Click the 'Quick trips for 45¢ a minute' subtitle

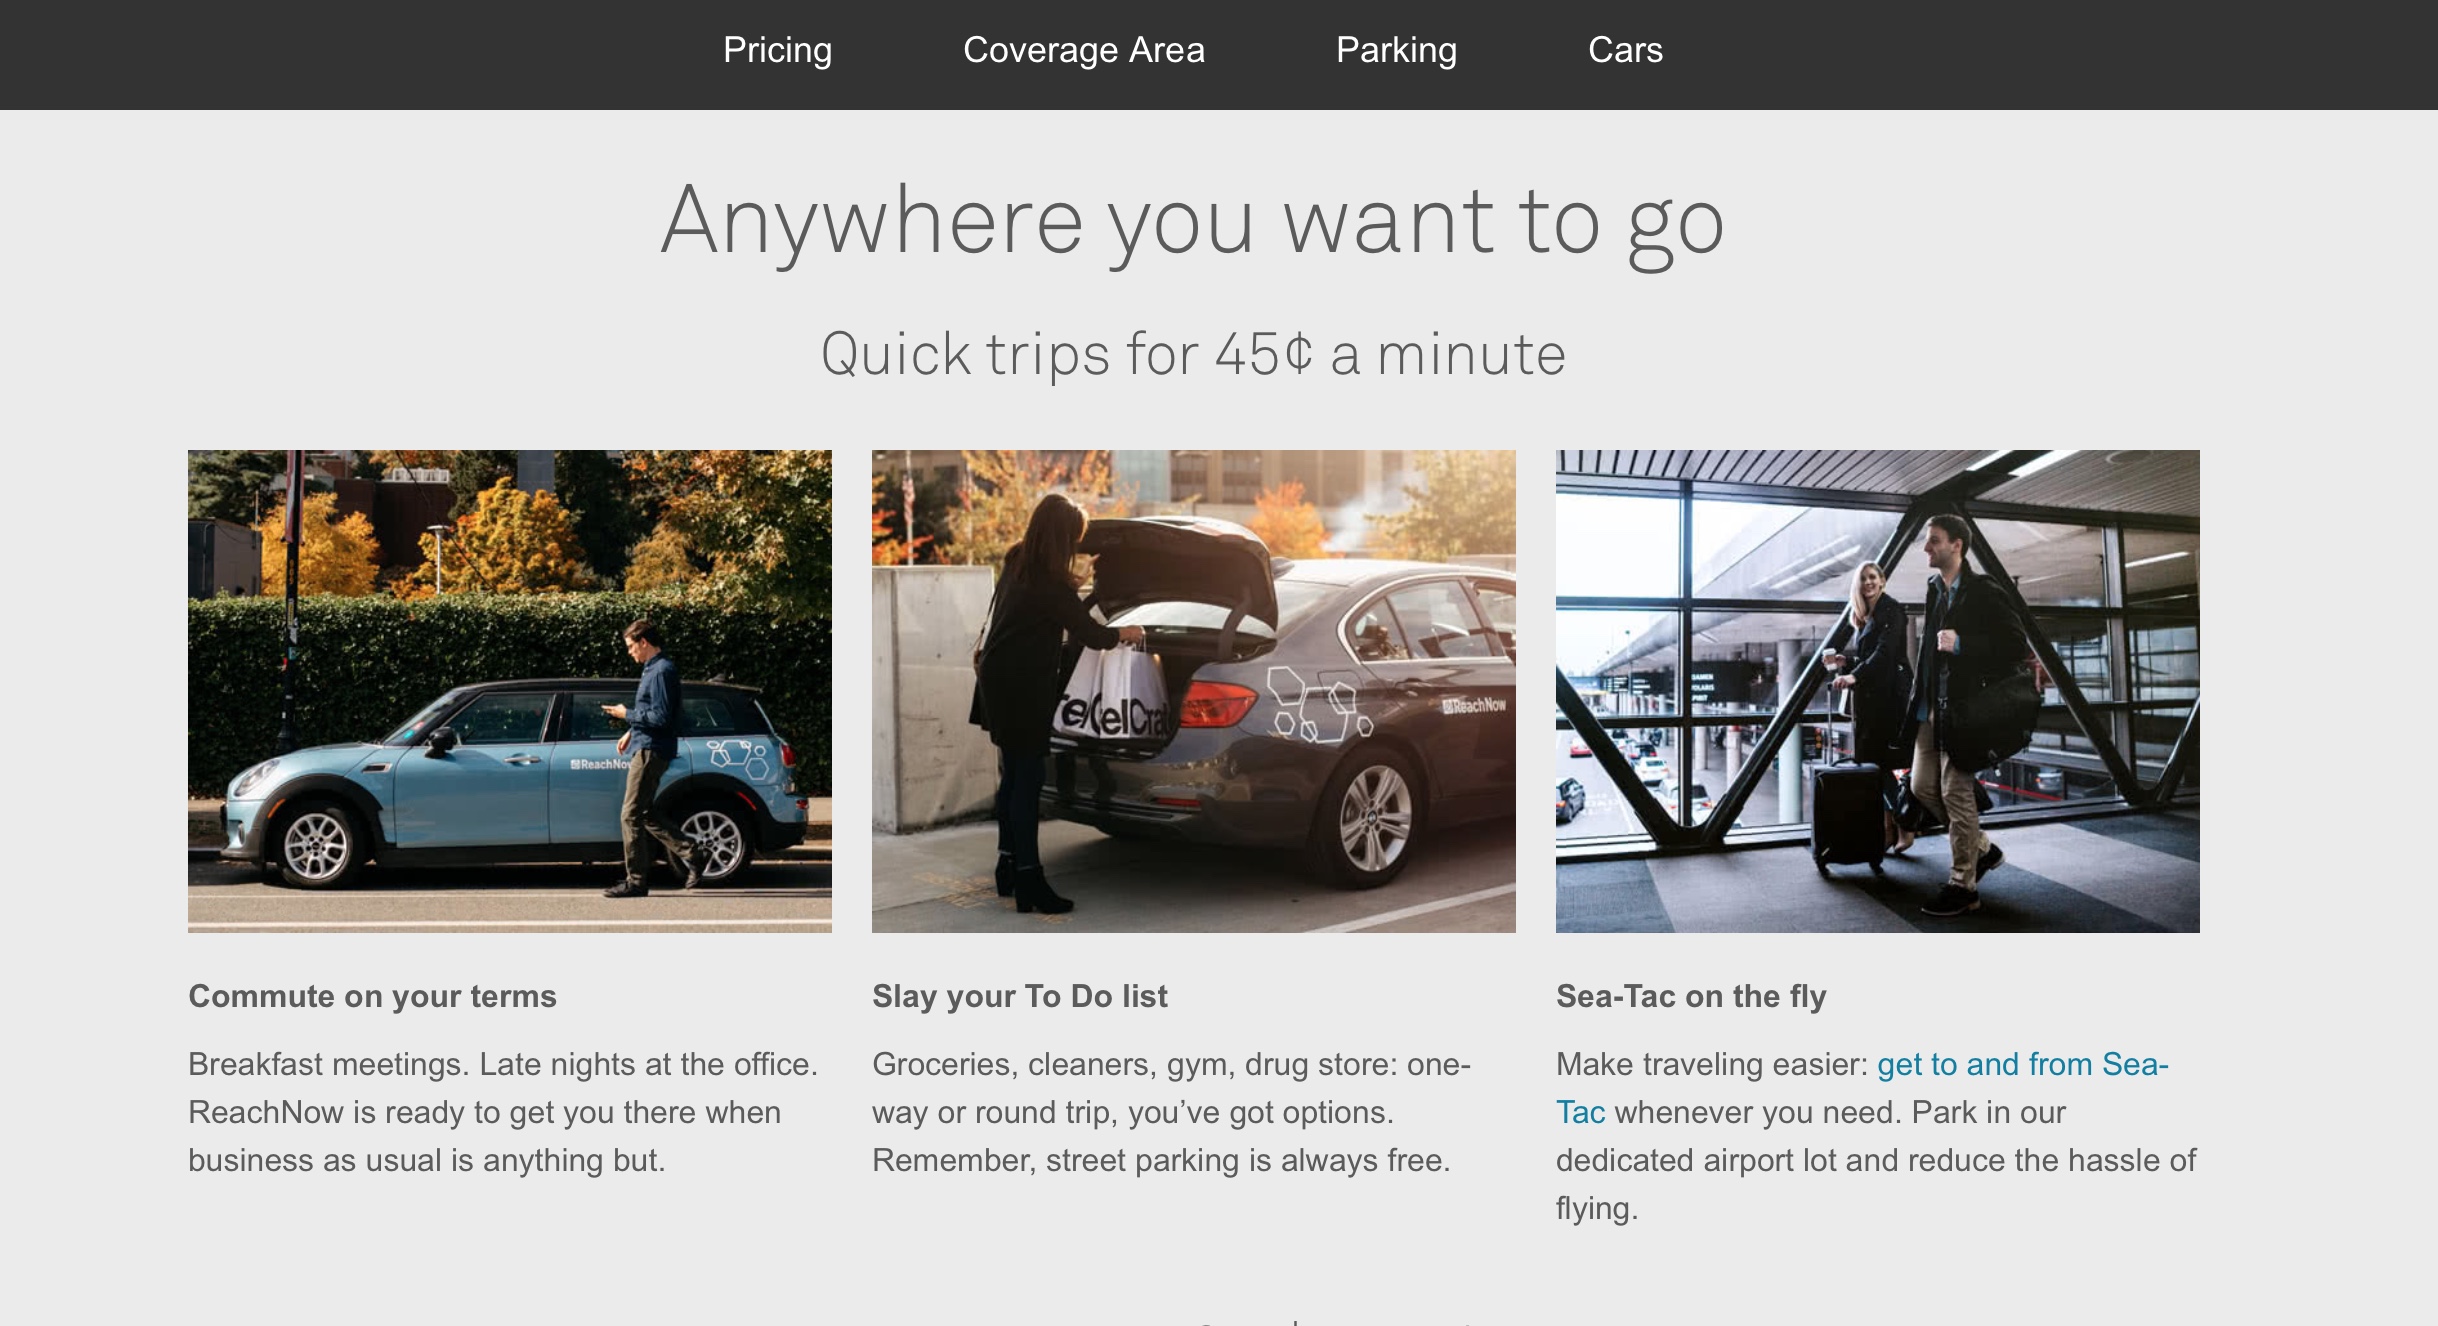pyautogui.click(x=1193, y=355)
